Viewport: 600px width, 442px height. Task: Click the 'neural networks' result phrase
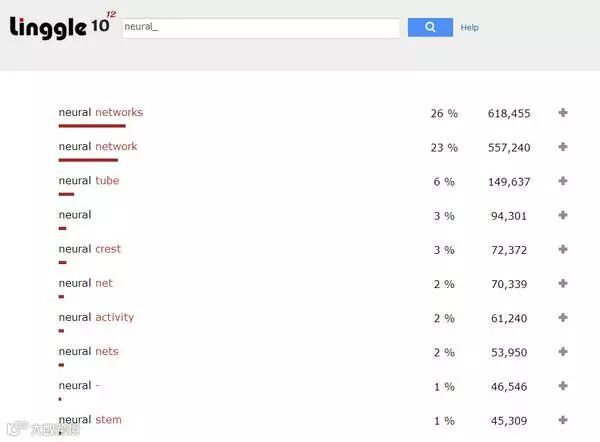coord(100,112)
